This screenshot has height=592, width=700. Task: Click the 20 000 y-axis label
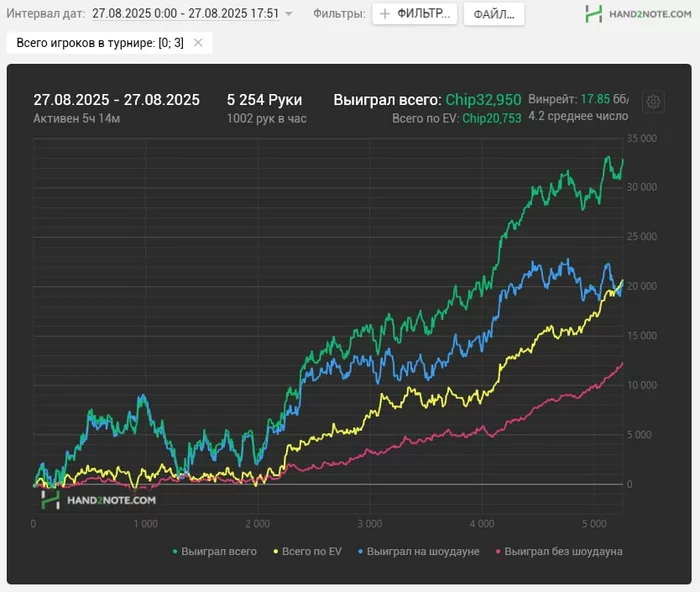coord(642,286)
